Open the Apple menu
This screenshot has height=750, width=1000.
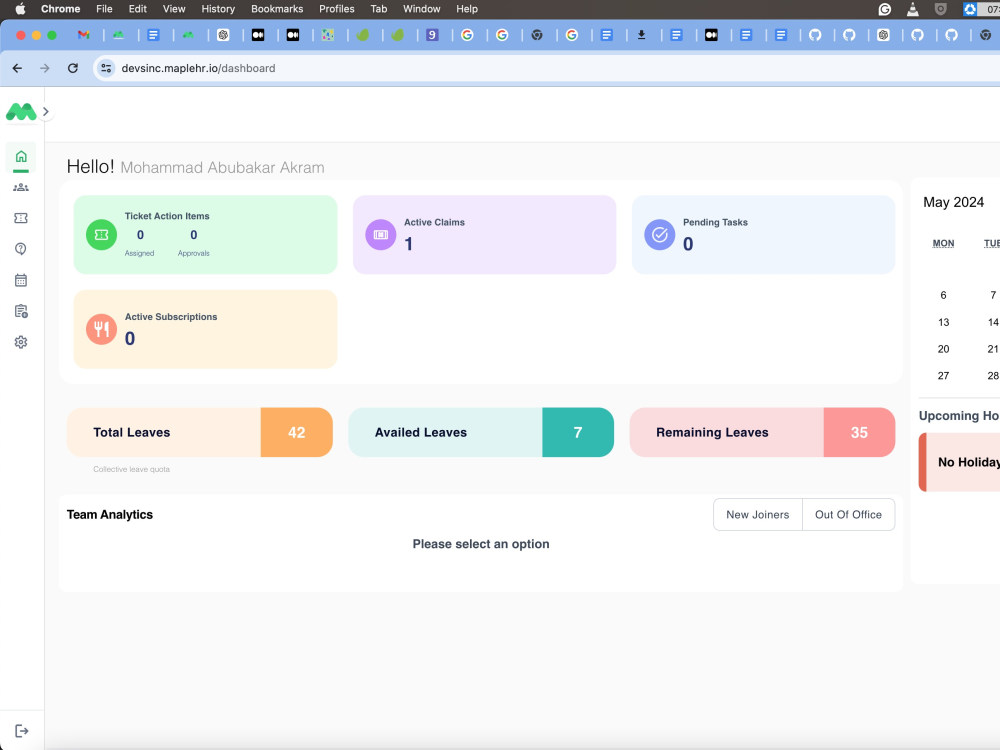coord(20,9)
